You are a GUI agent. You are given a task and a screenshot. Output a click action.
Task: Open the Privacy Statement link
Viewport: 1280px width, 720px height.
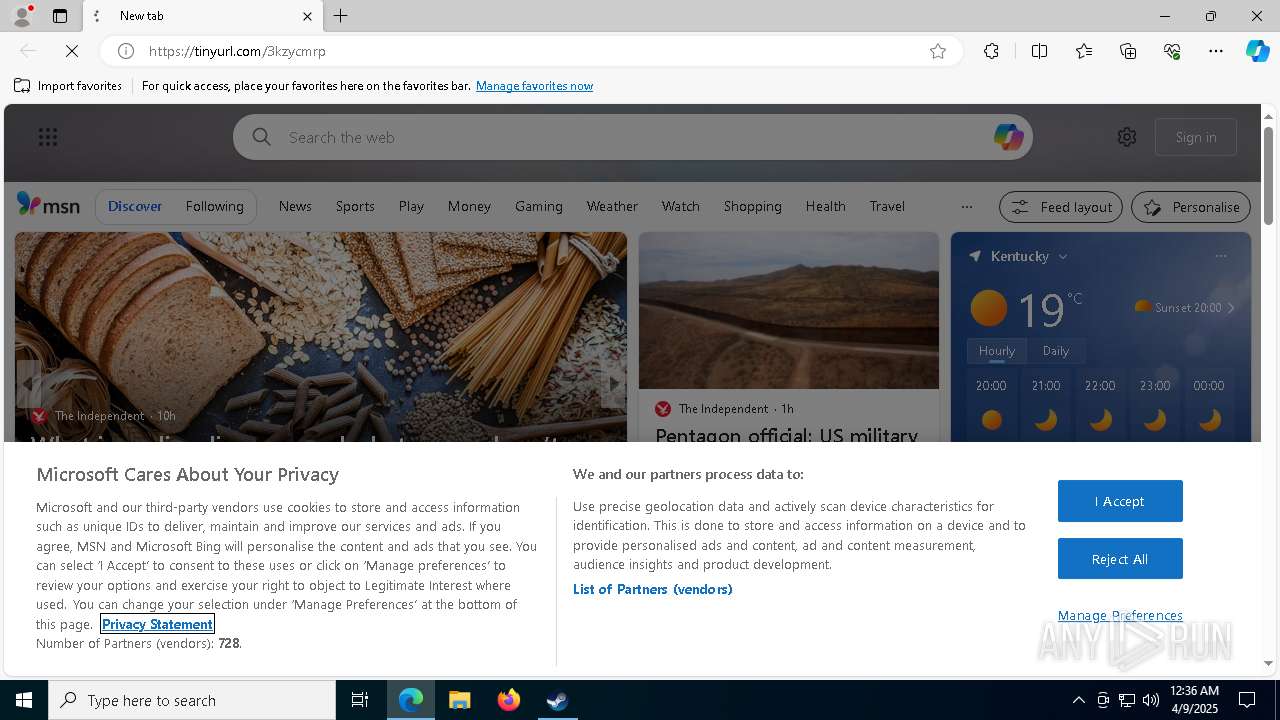[x=157, y=624]
